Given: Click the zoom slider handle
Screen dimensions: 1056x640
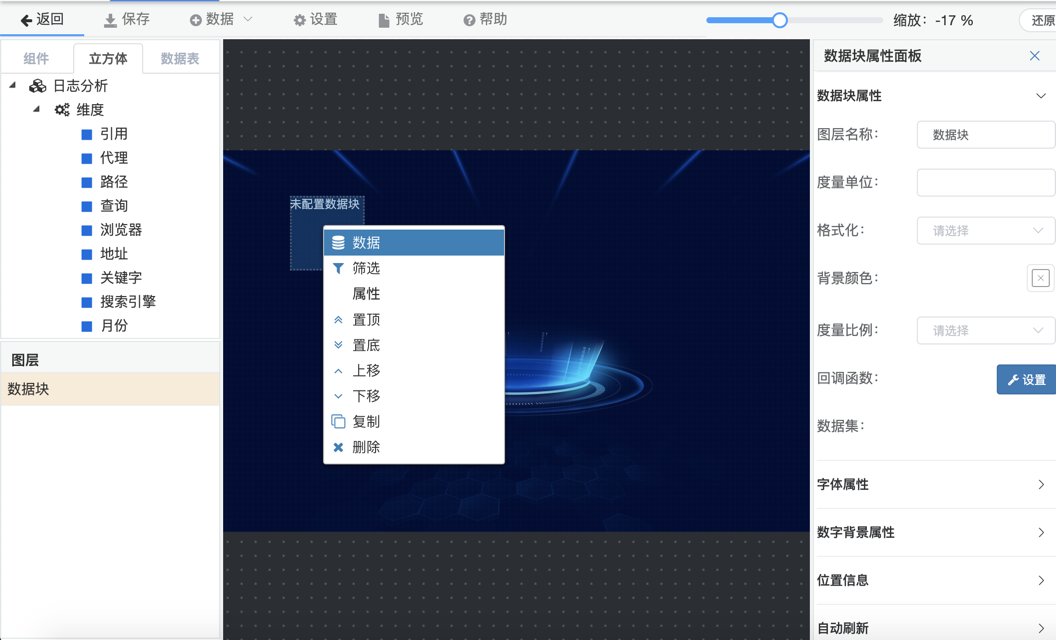Looking at the screenshot, I should click(780, 20).
